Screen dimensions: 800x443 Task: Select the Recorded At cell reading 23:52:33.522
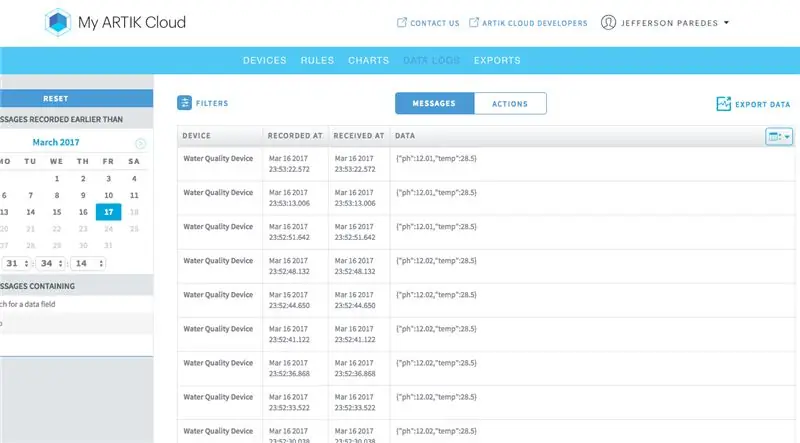click(x=295, y=402)
